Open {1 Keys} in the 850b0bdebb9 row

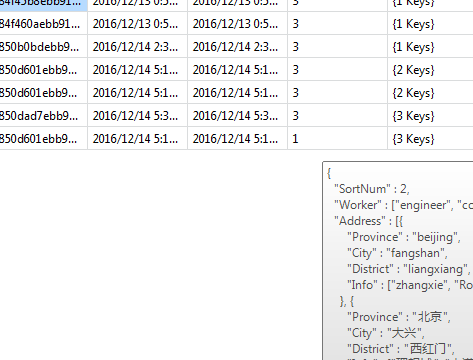point(430,47)
